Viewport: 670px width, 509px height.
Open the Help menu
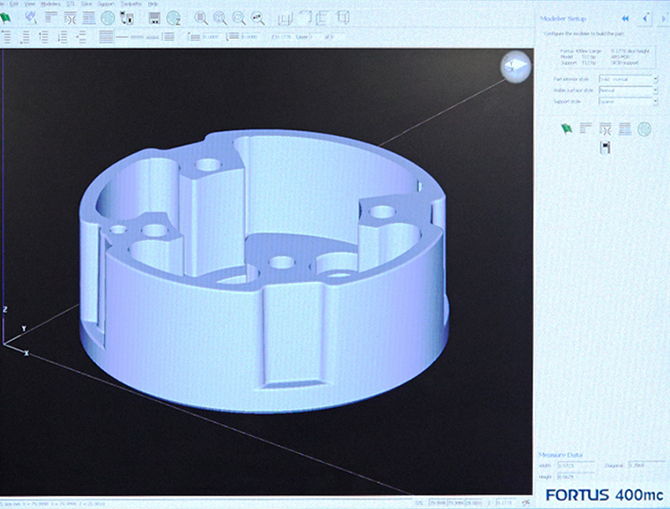(152, 4)
